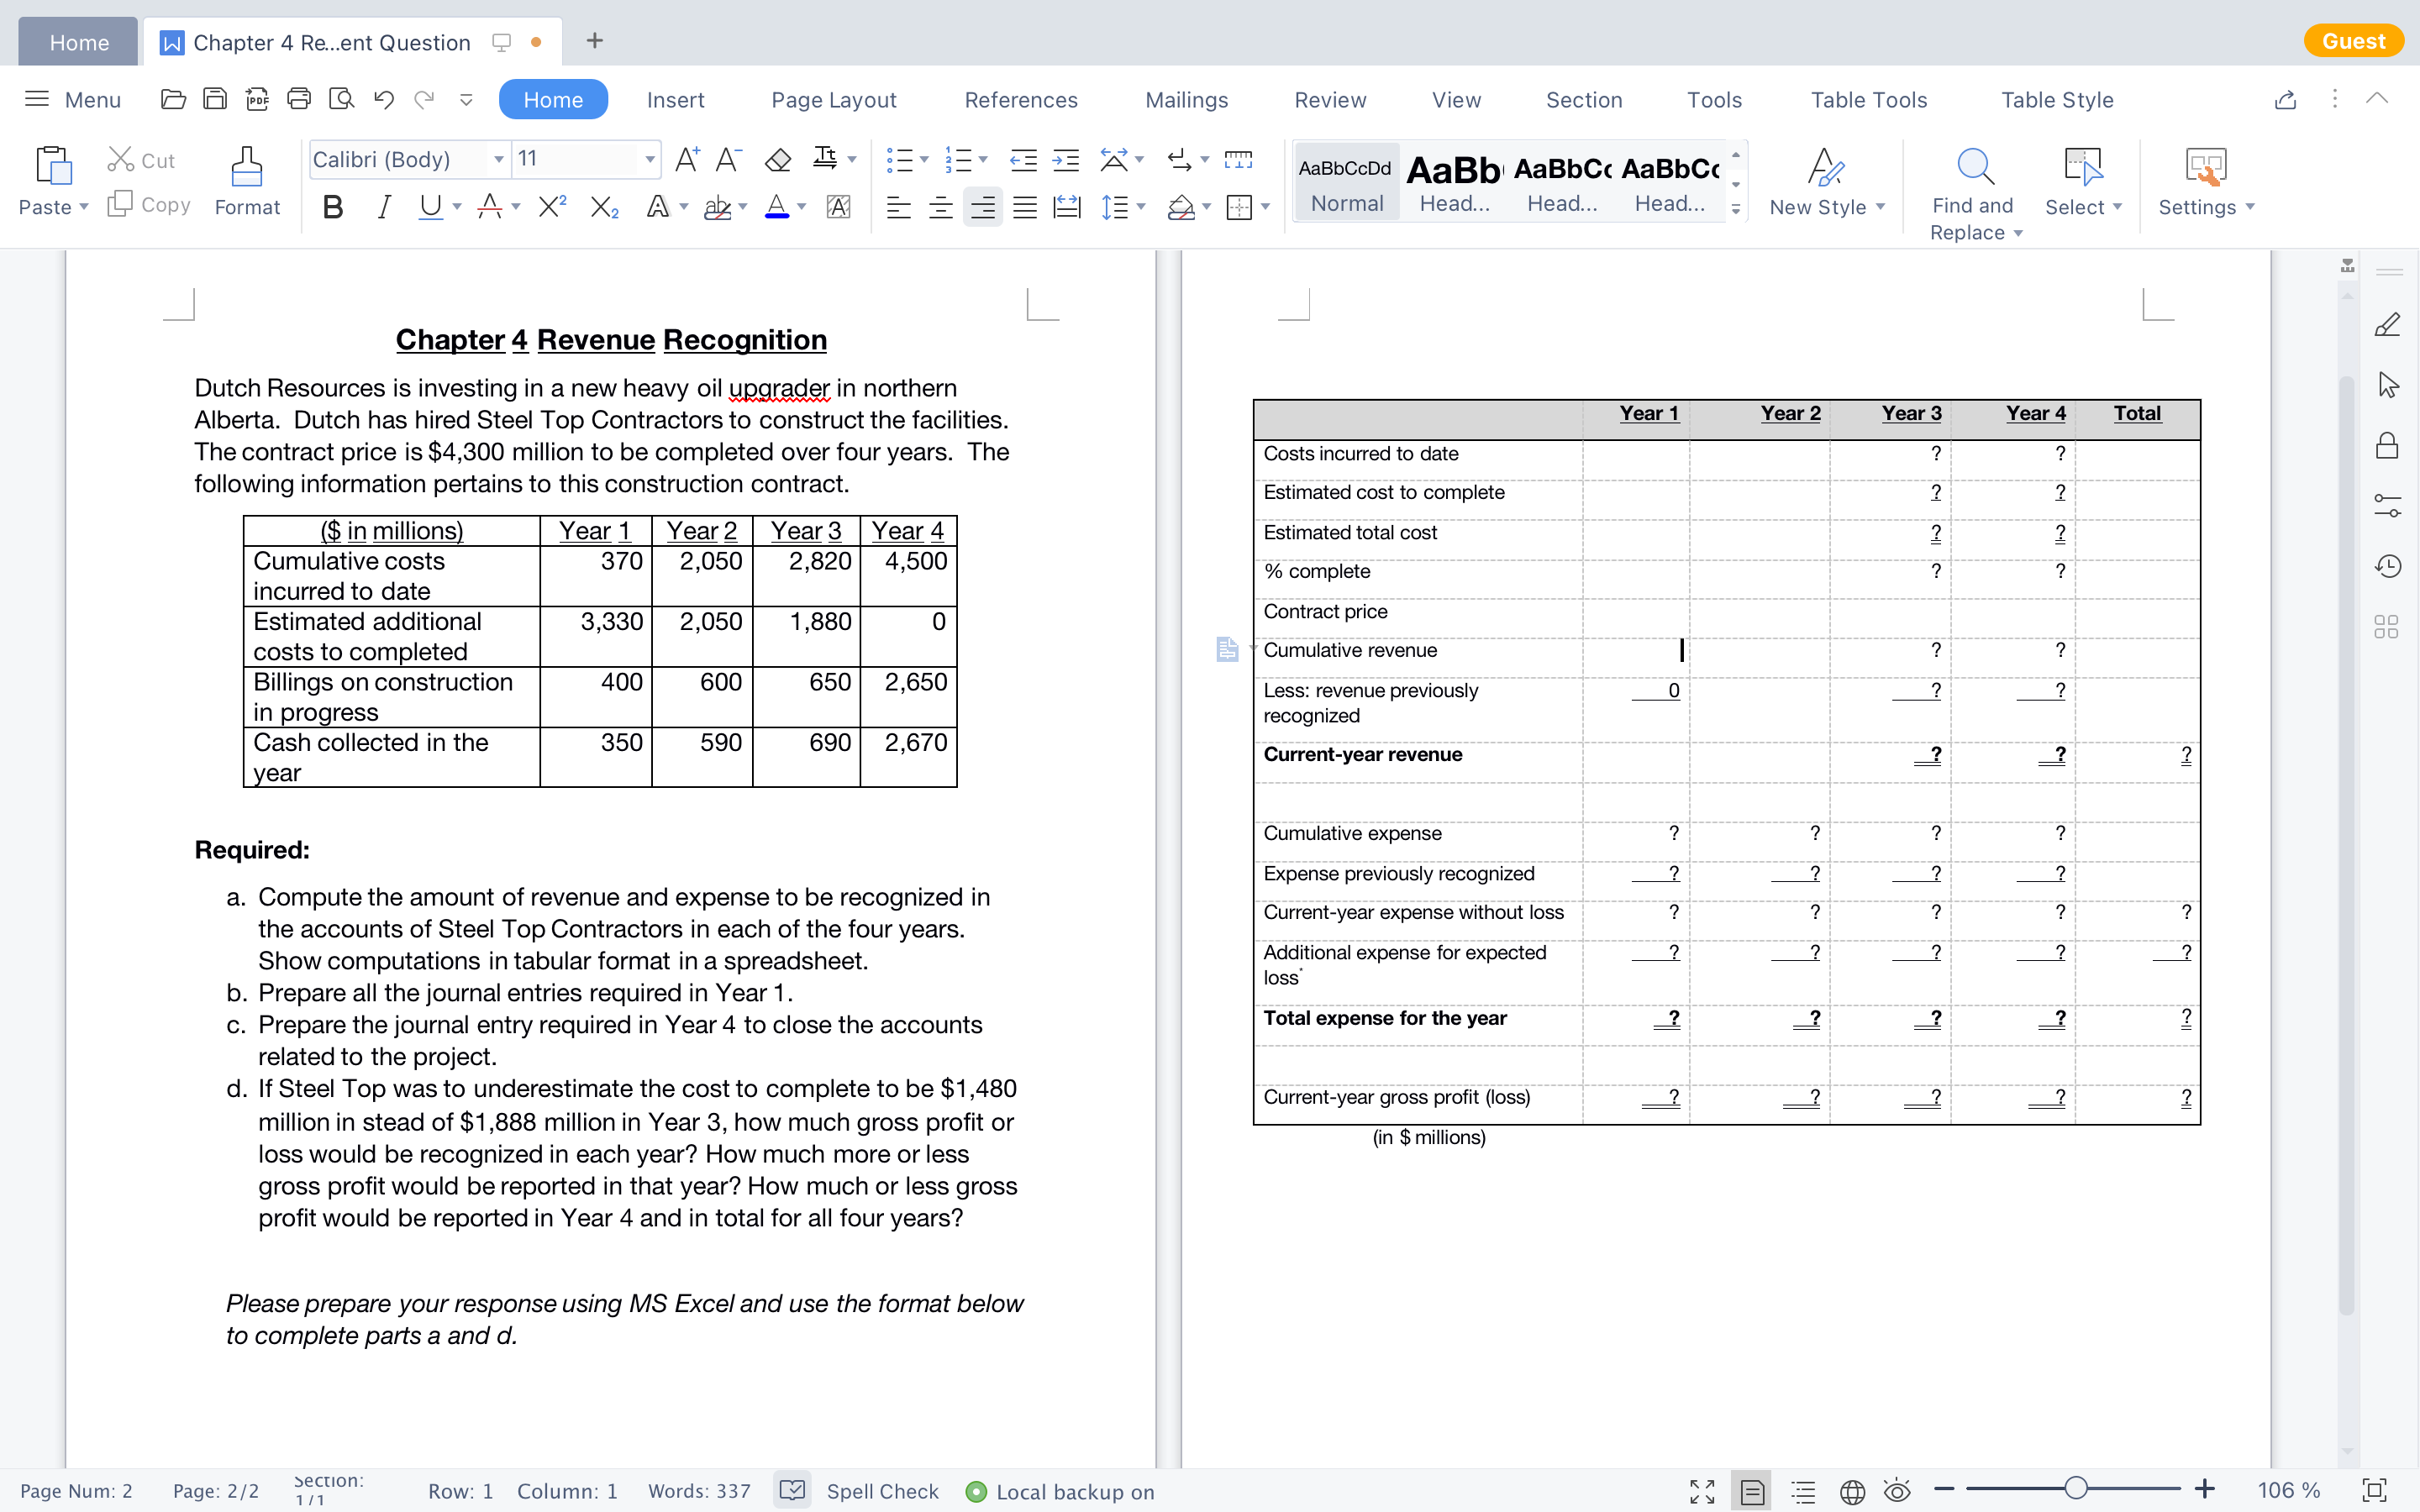Image resolution: width=2420 pixels, height=1512 pixels.
Task: Click the zoom slider handle
Action: tap(2075, 1489)
